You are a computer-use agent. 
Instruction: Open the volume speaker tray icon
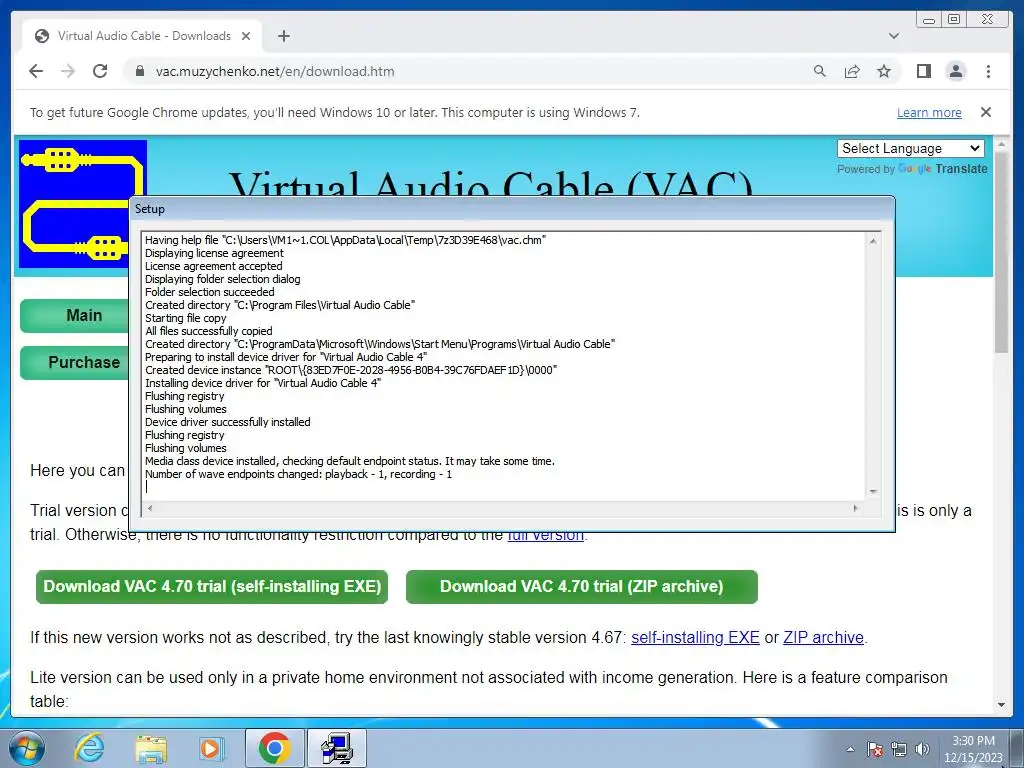click(x=922, y=749)
